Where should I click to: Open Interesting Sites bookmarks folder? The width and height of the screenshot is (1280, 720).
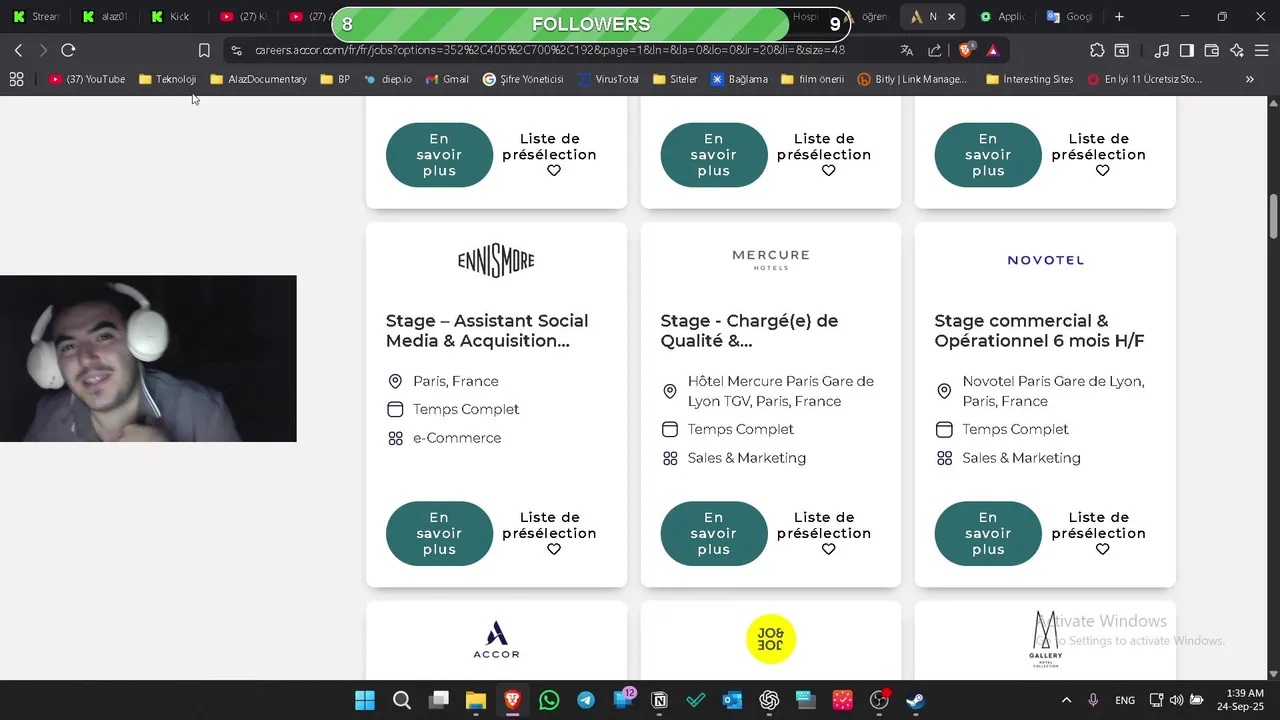coord(1030,79)
